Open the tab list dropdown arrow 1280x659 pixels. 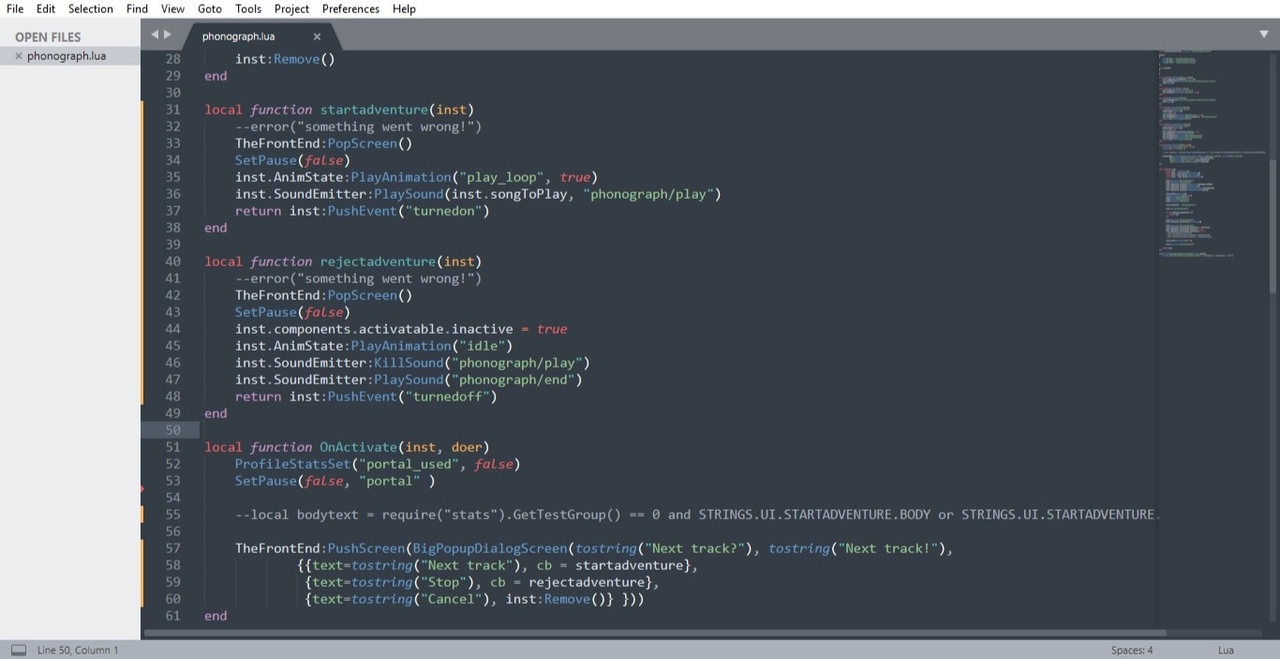pyautogui.click(x=1263, y=35)
